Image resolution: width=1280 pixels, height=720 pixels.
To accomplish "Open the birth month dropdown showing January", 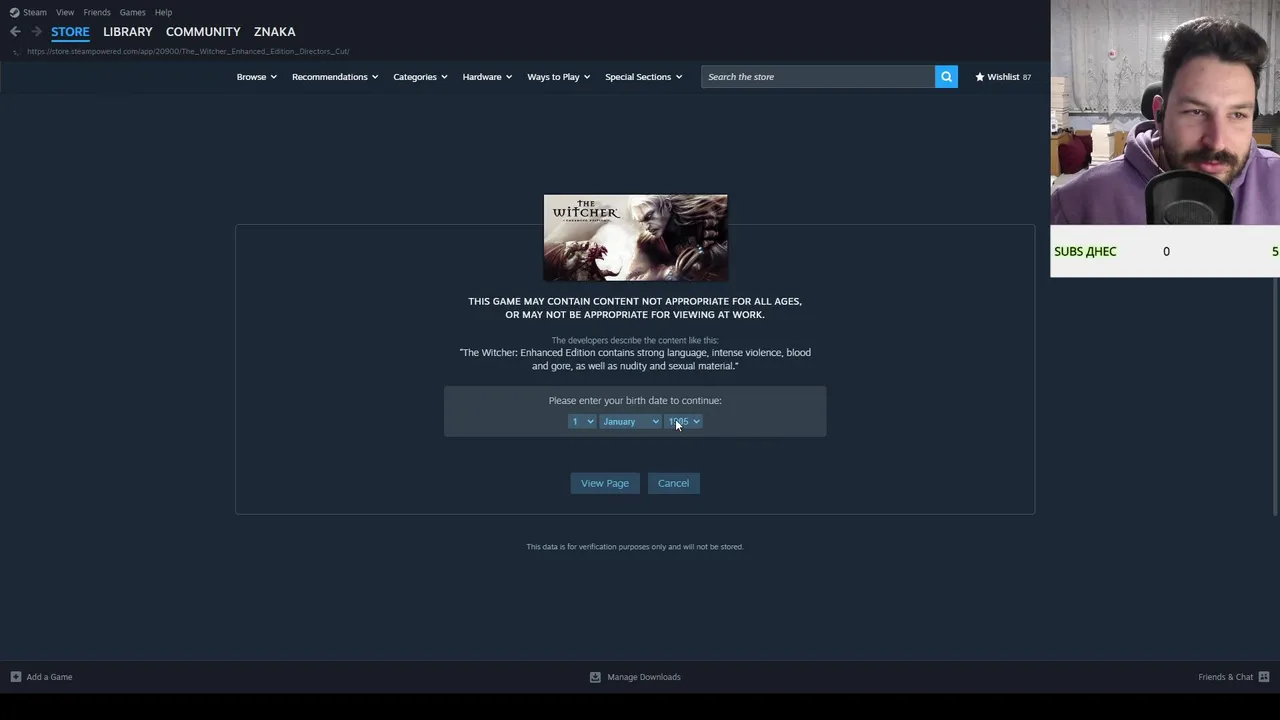I will (x=630, y=422).
